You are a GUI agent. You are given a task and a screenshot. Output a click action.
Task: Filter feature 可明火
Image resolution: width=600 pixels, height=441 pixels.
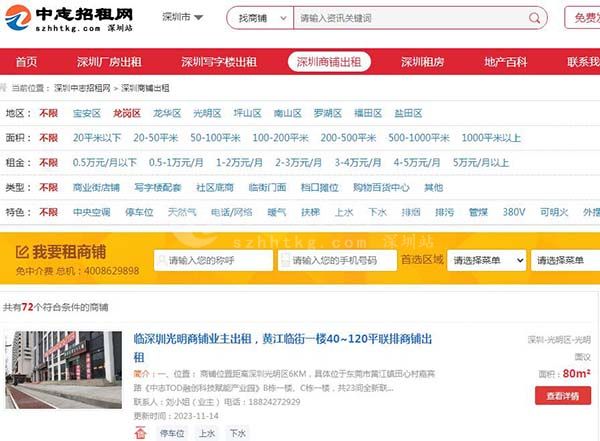pyautogui.click(x=554, y=212)
